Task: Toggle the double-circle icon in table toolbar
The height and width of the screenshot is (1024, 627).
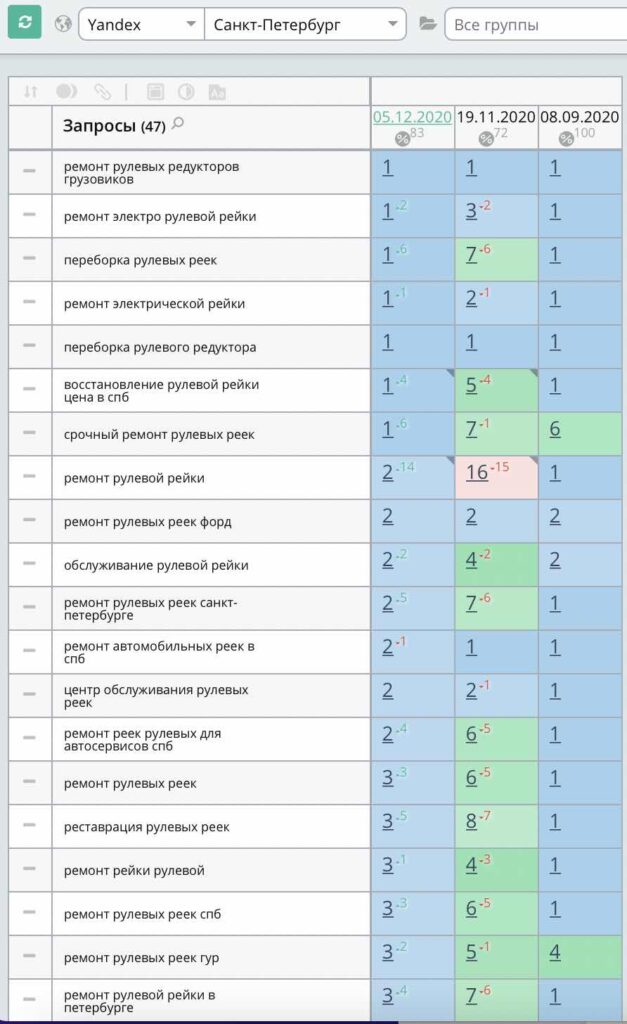Action: pyautogui.click(x=67, y=91)
